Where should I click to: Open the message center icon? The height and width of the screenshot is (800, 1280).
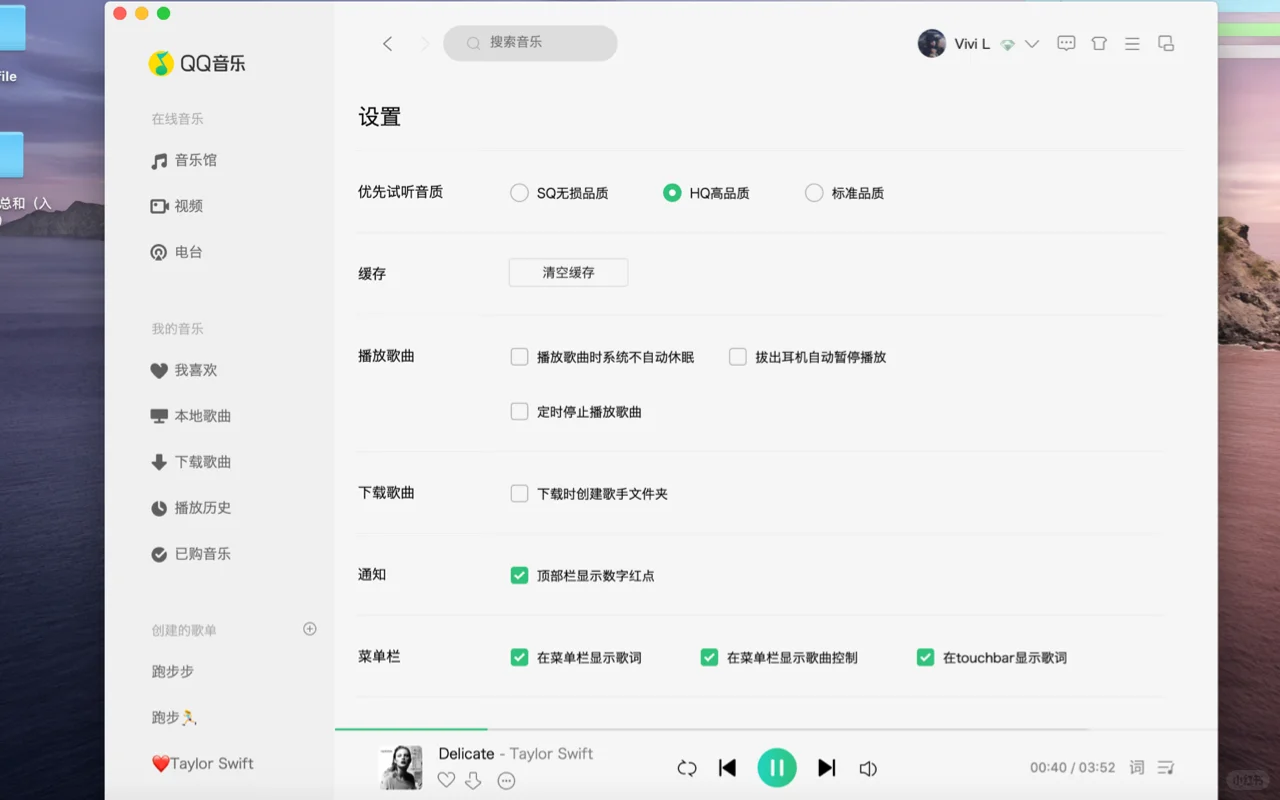[x=1066, y=43]
